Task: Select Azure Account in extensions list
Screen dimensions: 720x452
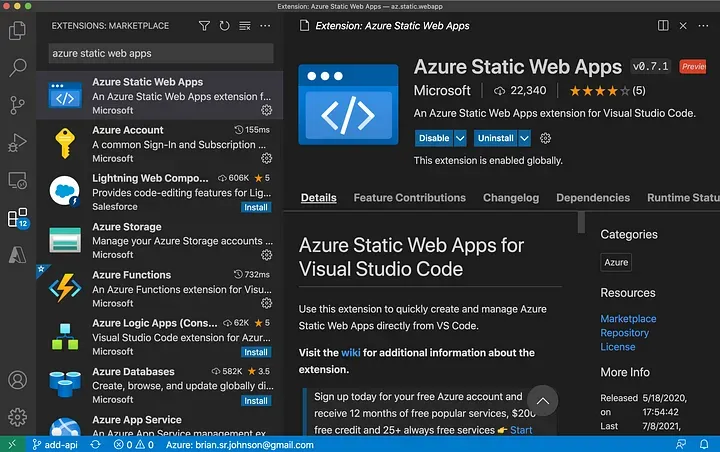Action: point(160,144)
